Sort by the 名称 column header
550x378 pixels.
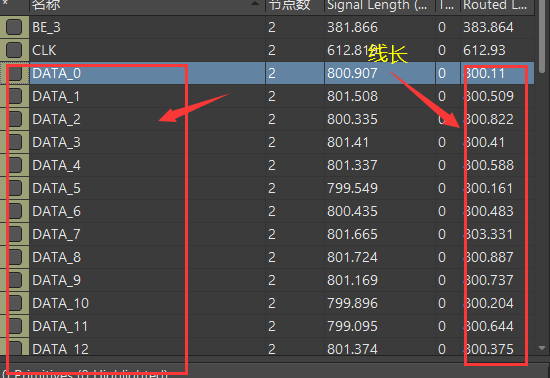(147, 6)
